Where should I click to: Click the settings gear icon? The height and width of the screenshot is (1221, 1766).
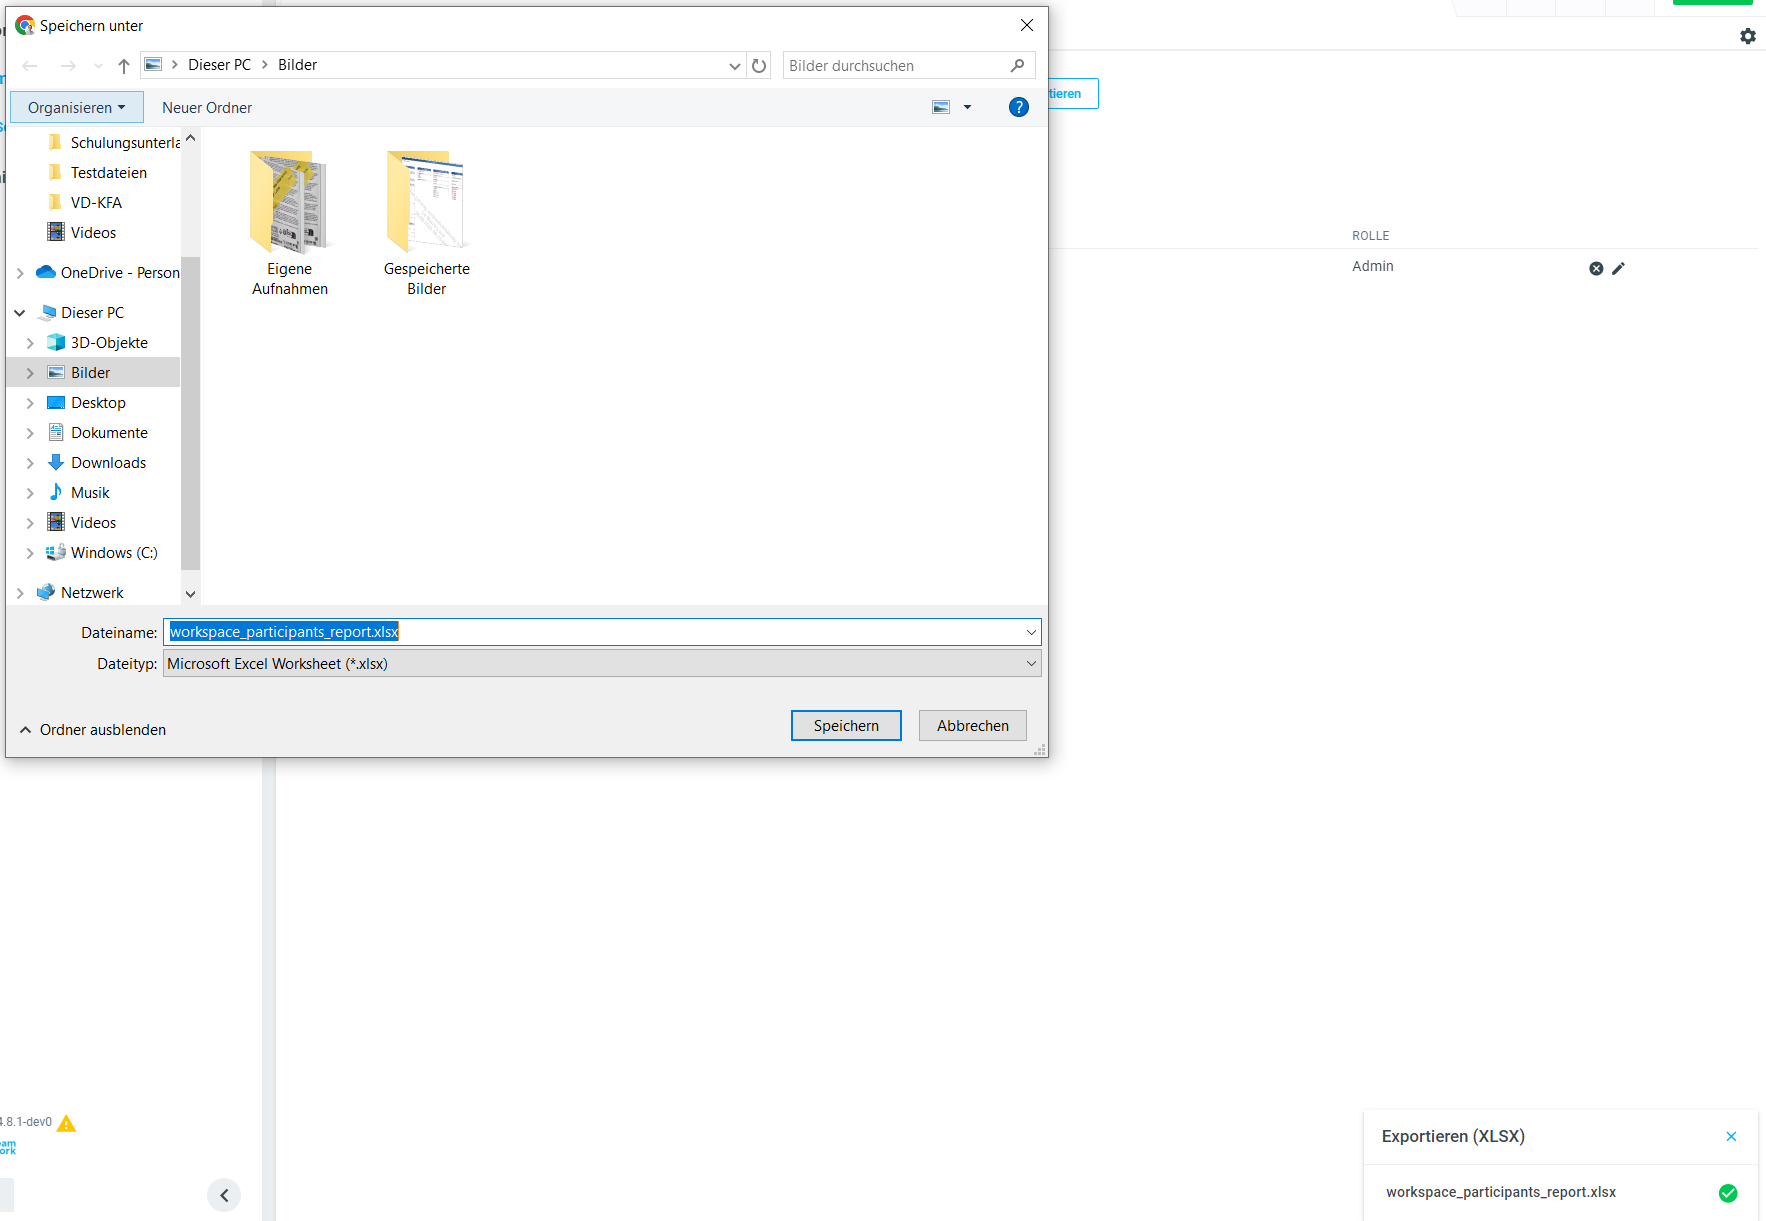(1747, 36)
